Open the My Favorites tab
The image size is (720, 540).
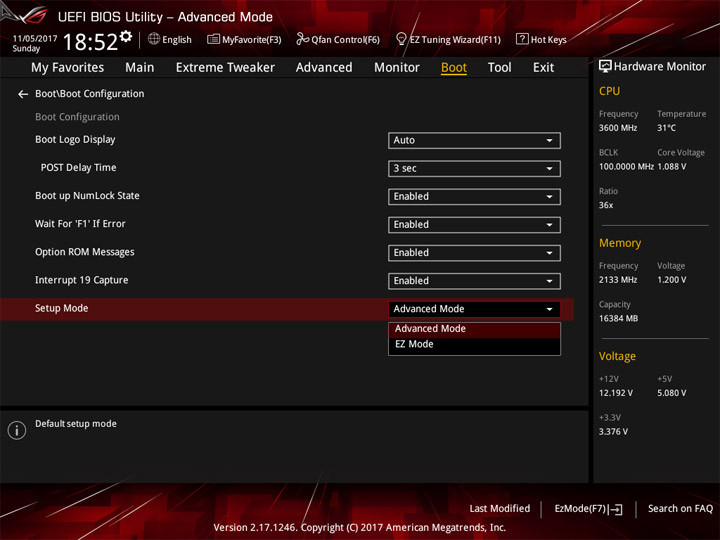pos(68,68)
